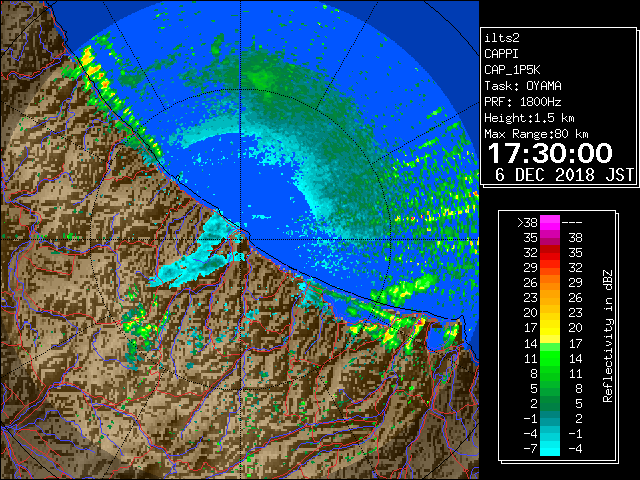640x480 pixels.
Task: Pick the yellow legend band between 17 and 20
Action: 550,328
